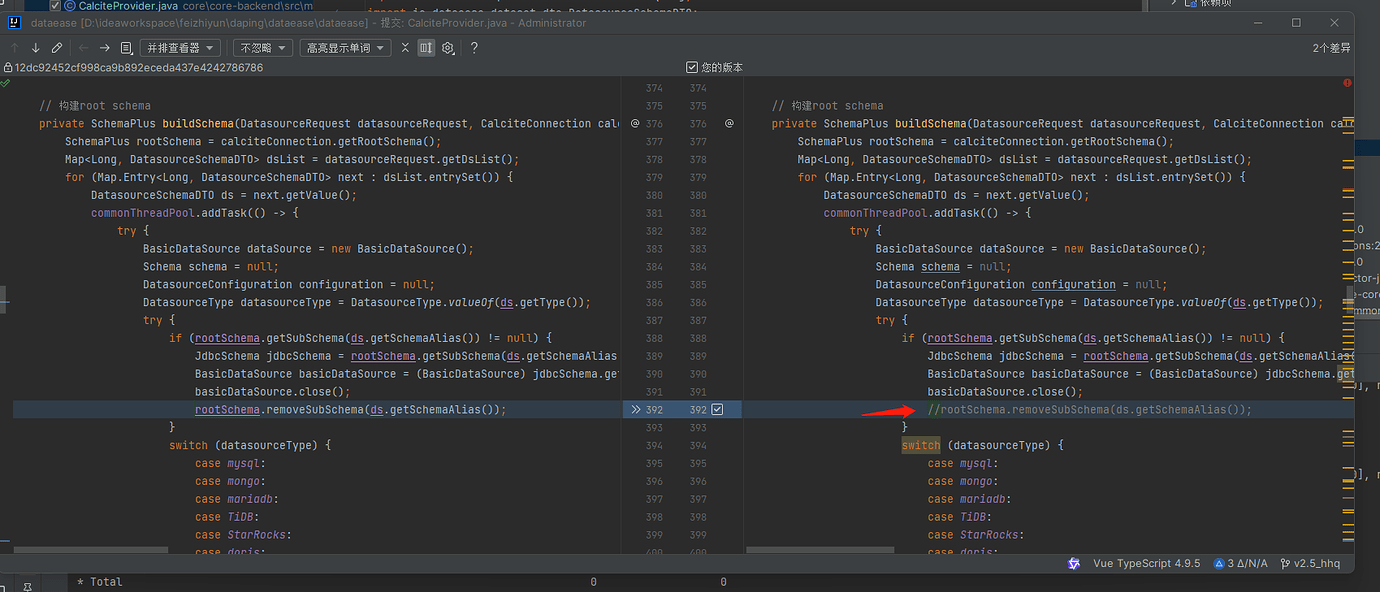Open git branch v2.5_hhq widget
The image size is (1380, 592).
[x=1309, y=564]
